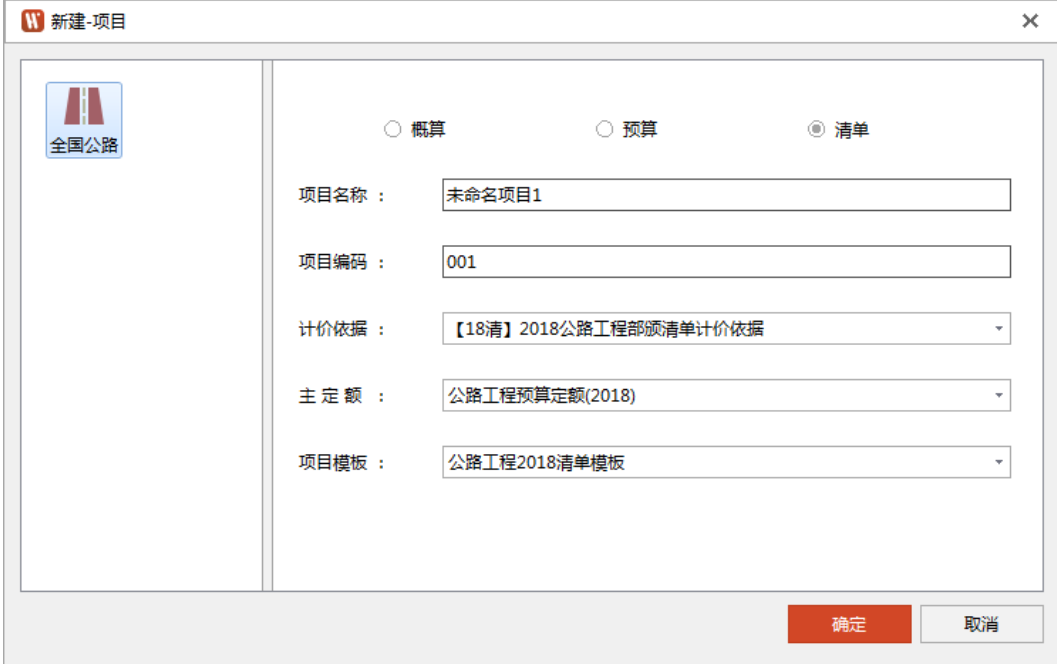The width and height of the screenshot is (1057, 664).
Task: Choose the 预算 radio option
Action: pyautogui.click(x=604, y=129)
